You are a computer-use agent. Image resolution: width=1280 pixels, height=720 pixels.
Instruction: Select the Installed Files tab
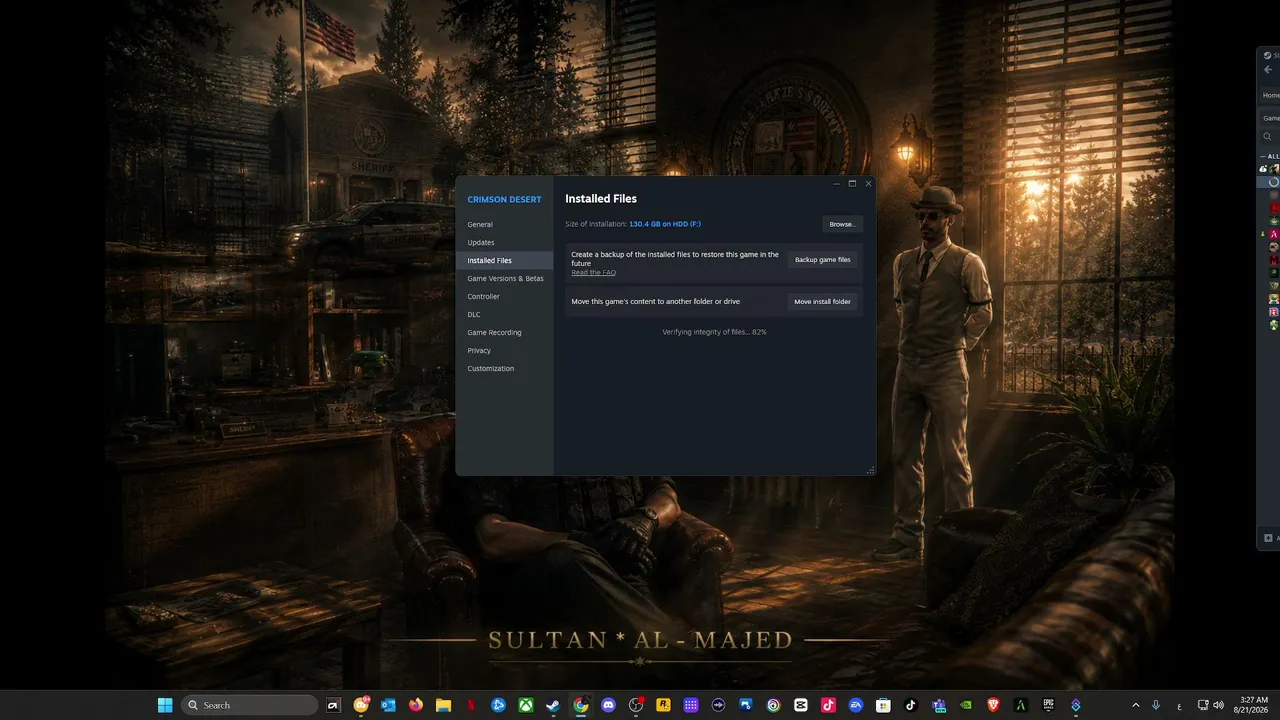pyautogui.click(x=504, y=260)
